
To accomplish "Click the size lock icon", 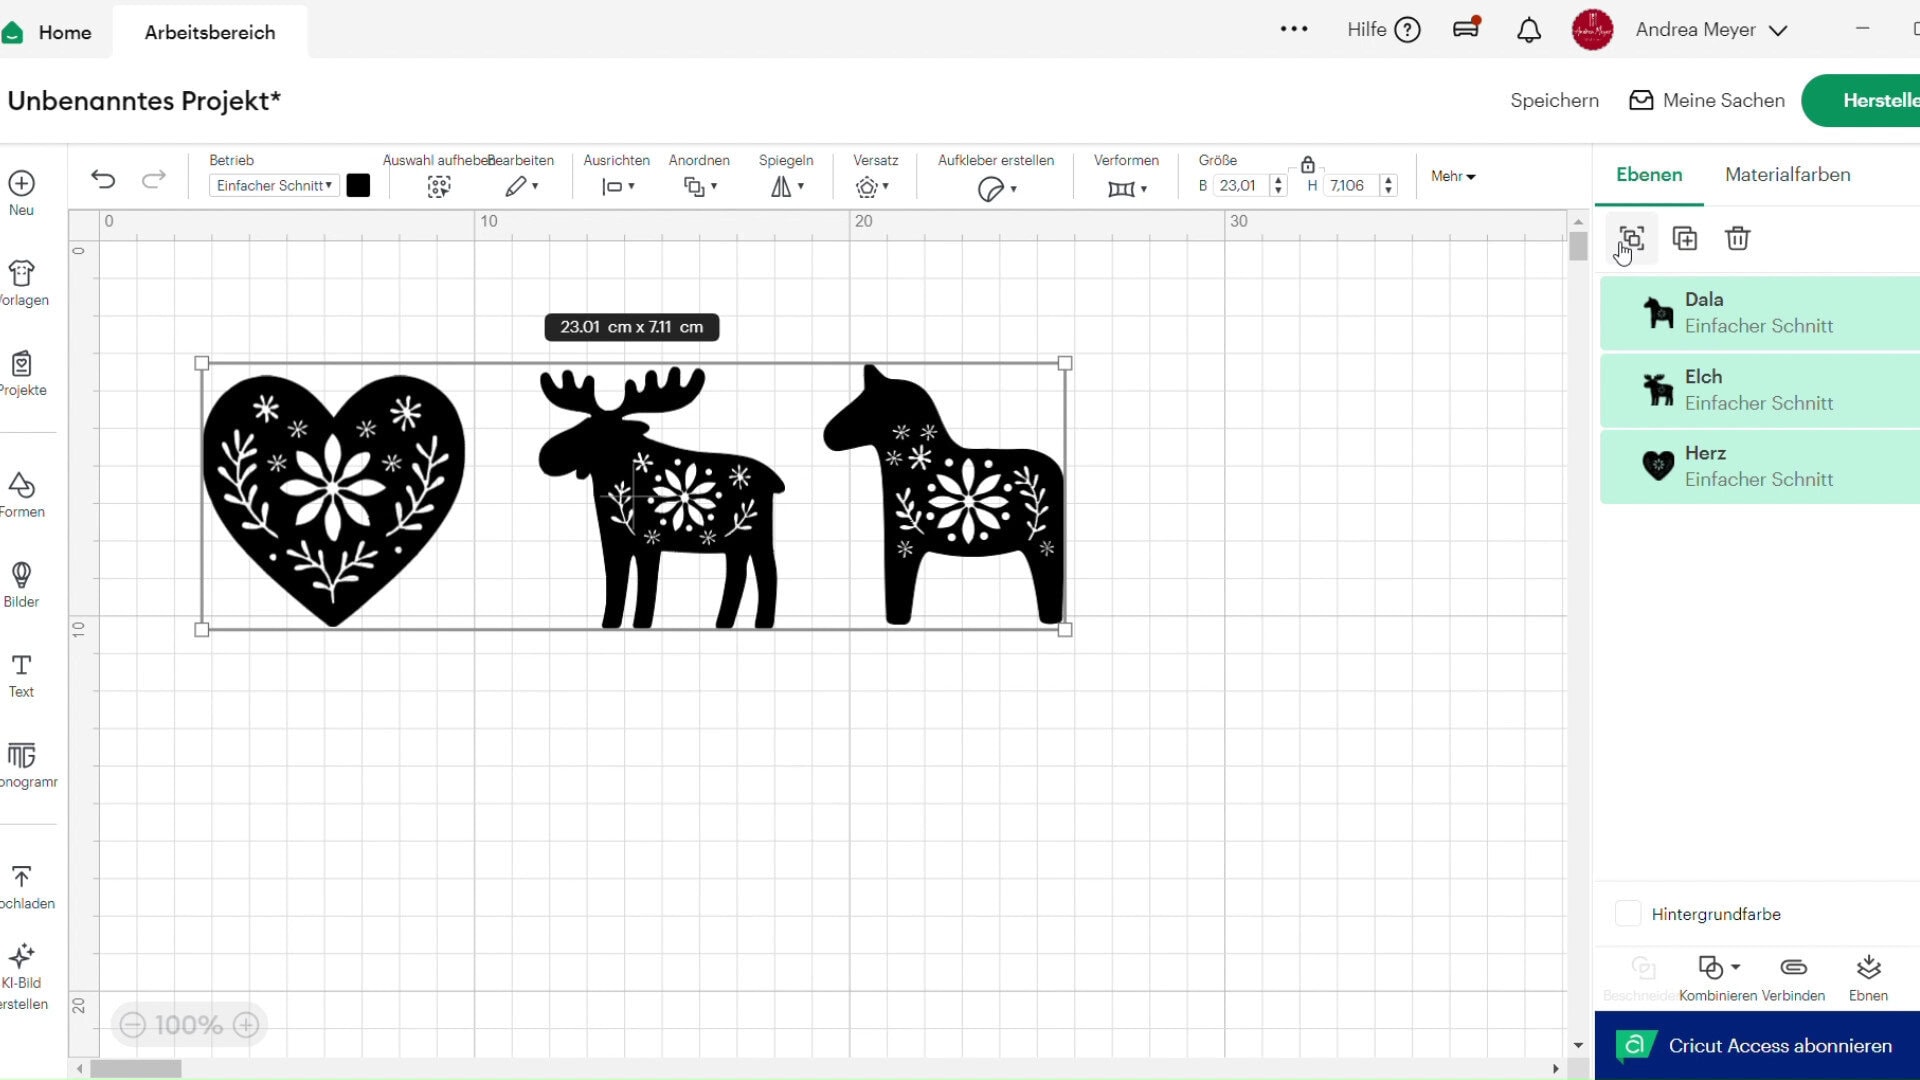I will 1308,165.
